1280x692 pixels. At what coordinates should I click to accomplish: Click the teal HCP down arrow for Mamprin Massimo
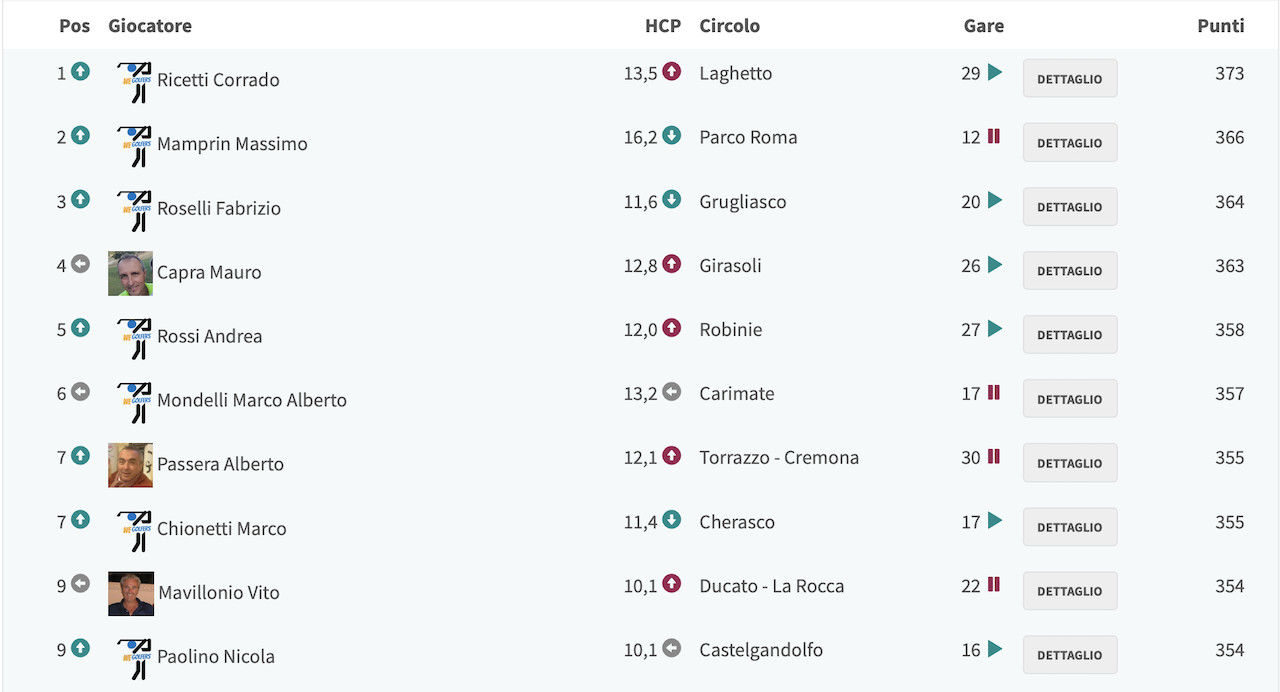672,136
